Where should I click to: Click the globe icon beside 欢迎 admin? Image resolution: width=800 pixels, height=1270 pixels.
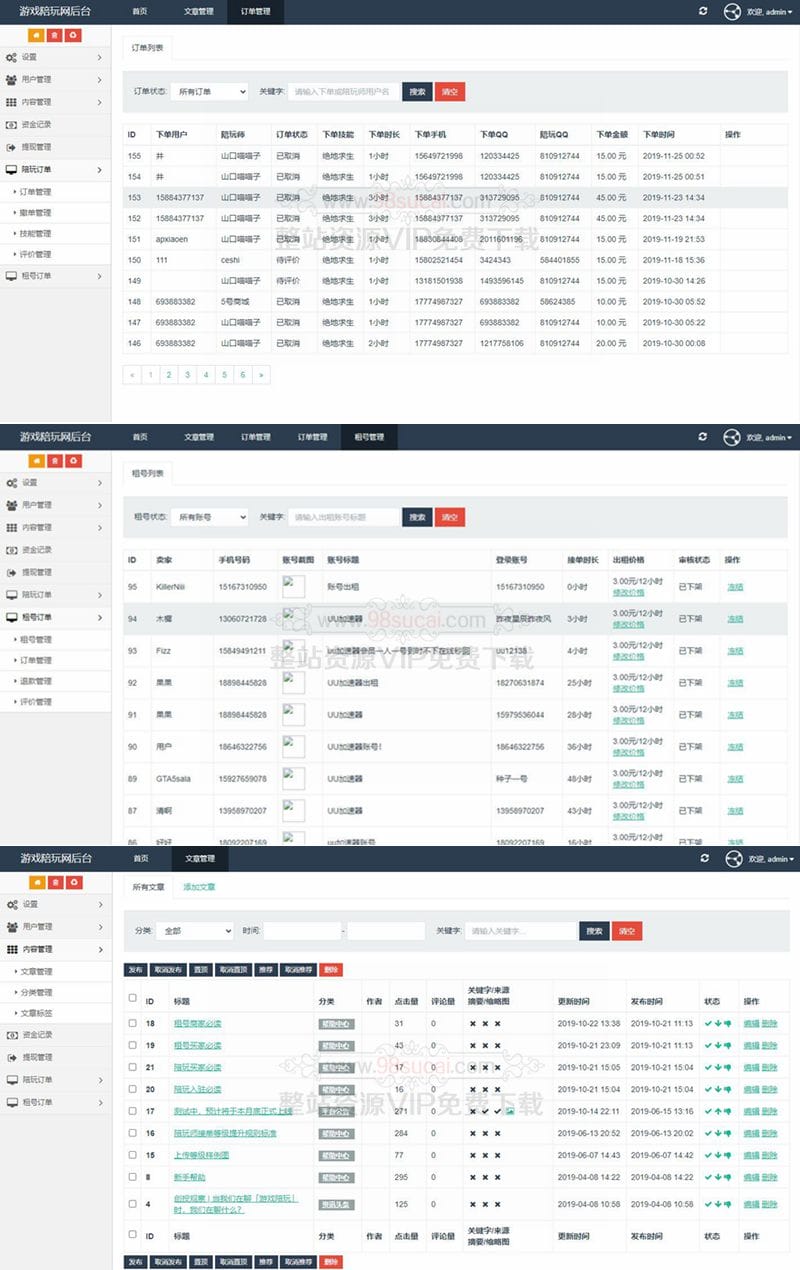pyautogui.click(x=732, y=12)
